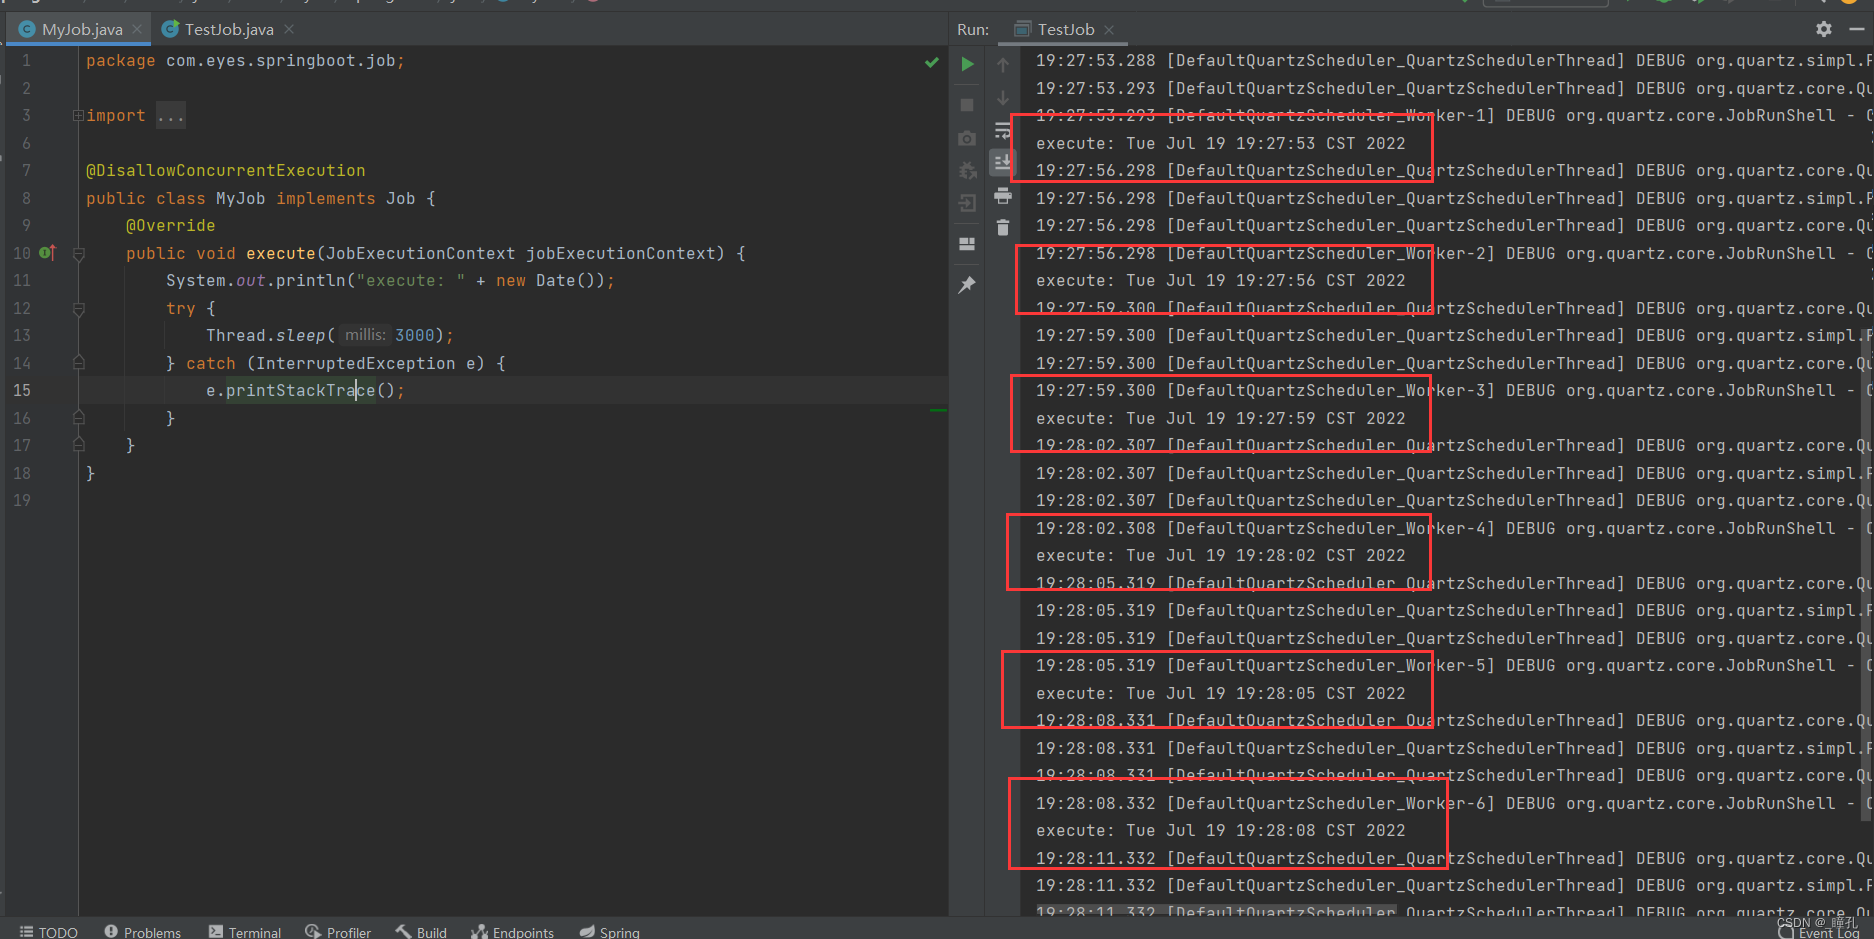Stop the running TestJob process

click(967, 104)
